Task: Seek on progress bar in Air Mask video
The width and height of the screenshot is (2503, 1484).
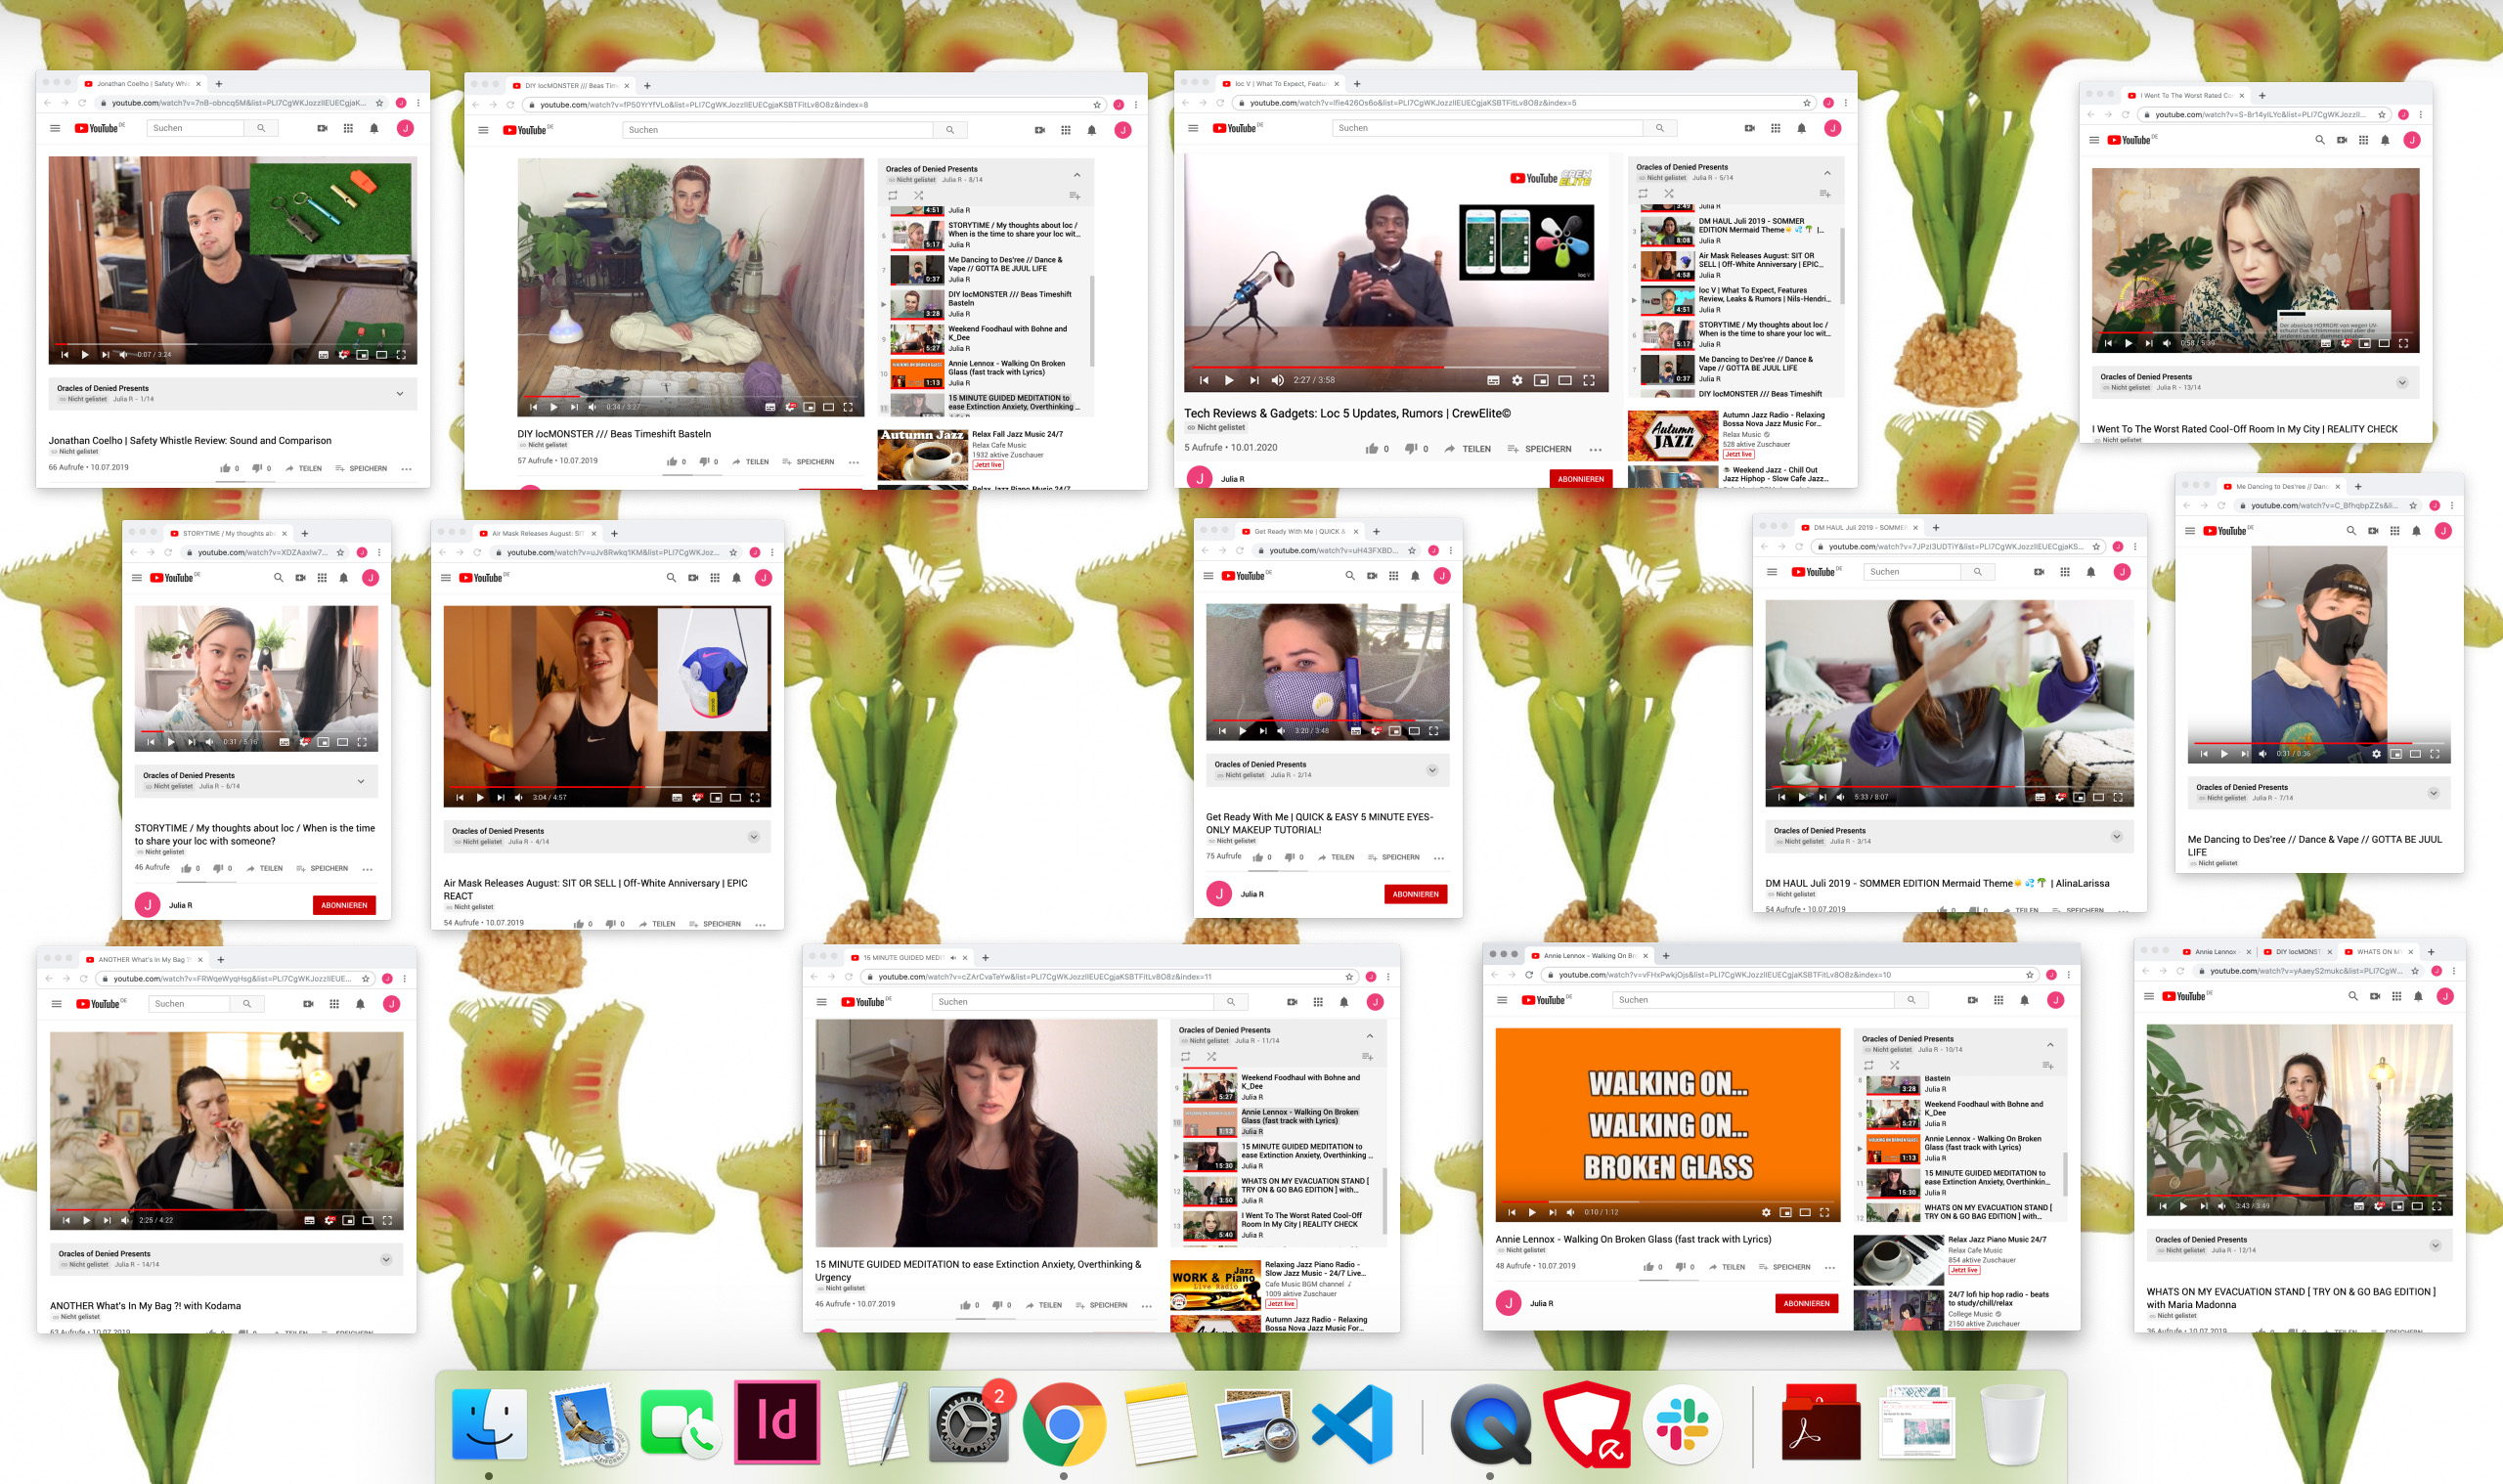Action: 606,787
